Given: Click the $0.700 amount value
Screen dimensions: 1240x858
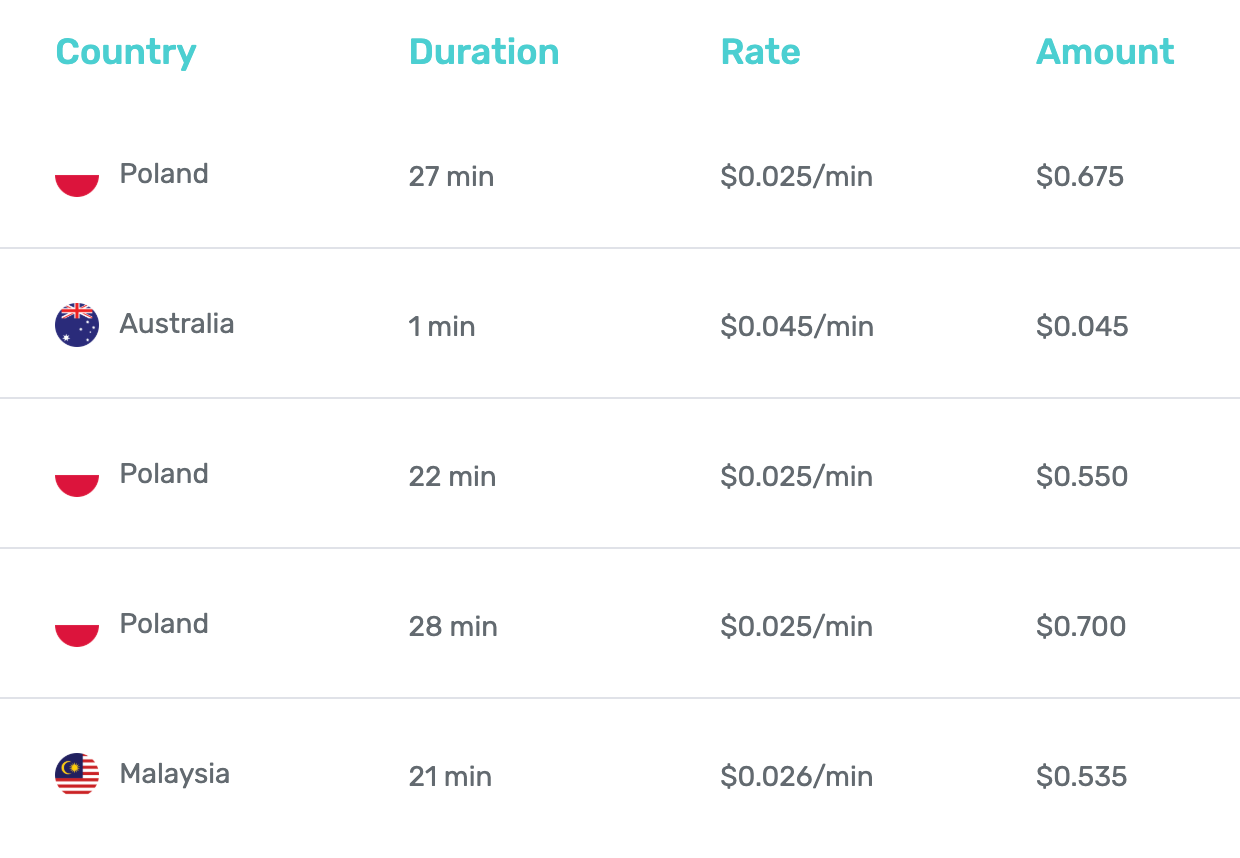Looking at the screenshot, I should pos(1081,627).
